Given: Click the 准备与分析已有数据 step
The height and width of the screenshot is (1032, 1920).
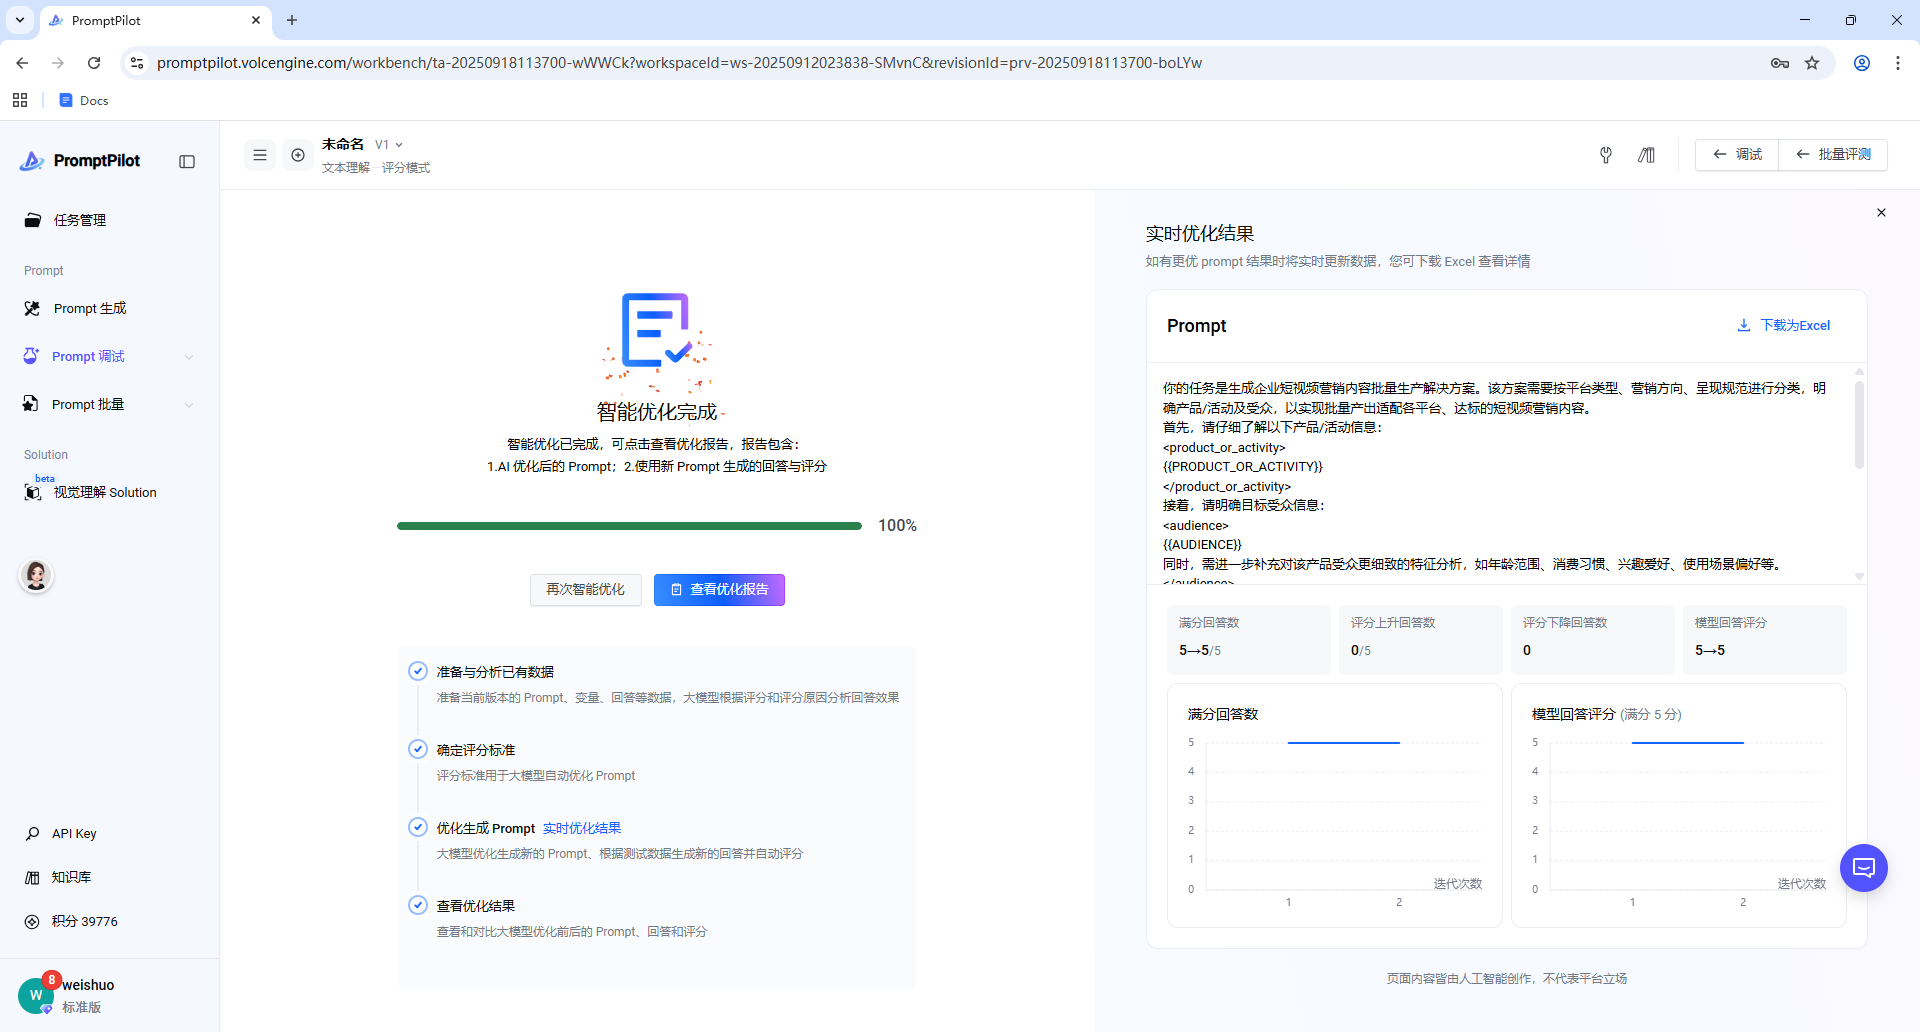Looking at the screenshot, I should tap(495, 672).
